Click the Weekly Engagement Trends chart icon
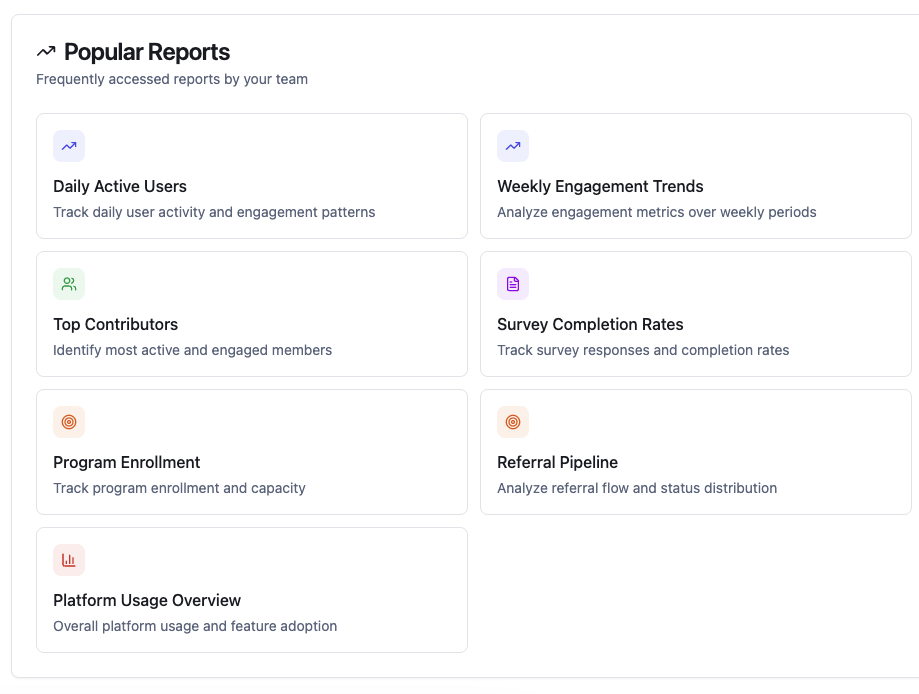 (513, 146)
